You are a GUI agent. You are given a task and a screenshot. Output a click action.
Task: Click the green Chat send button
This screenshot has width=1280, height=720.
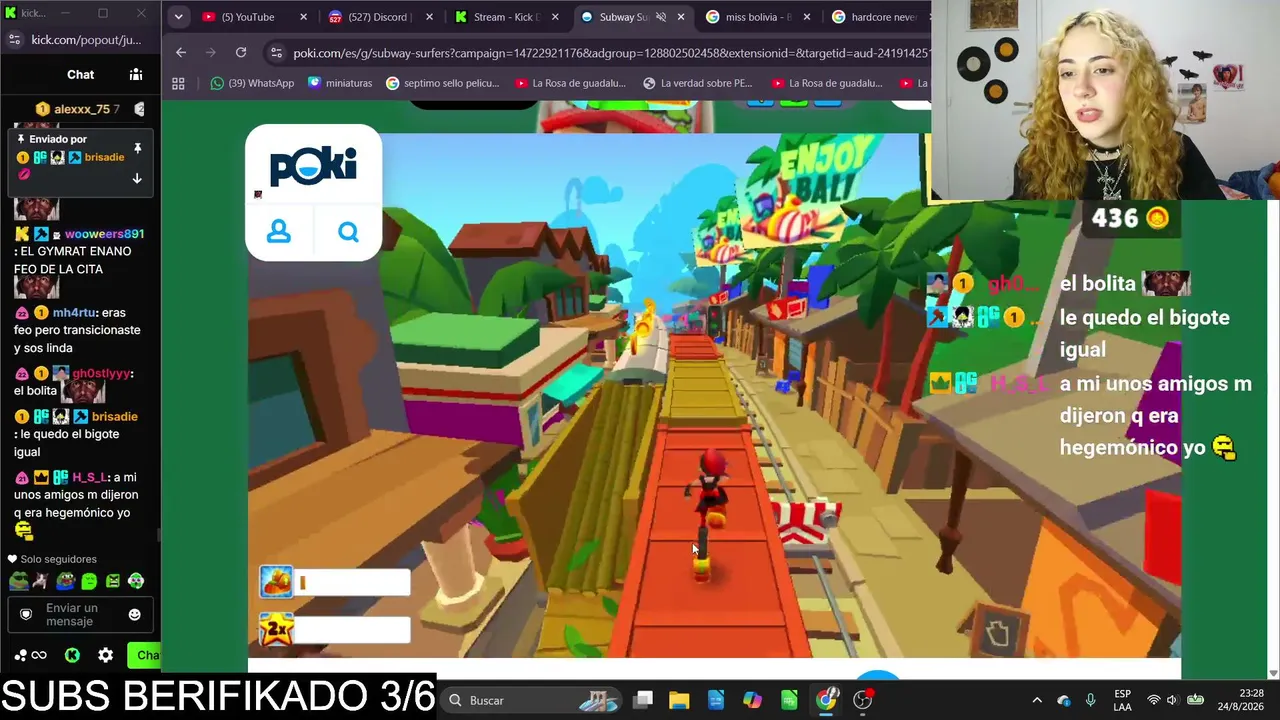coord(145,655)
